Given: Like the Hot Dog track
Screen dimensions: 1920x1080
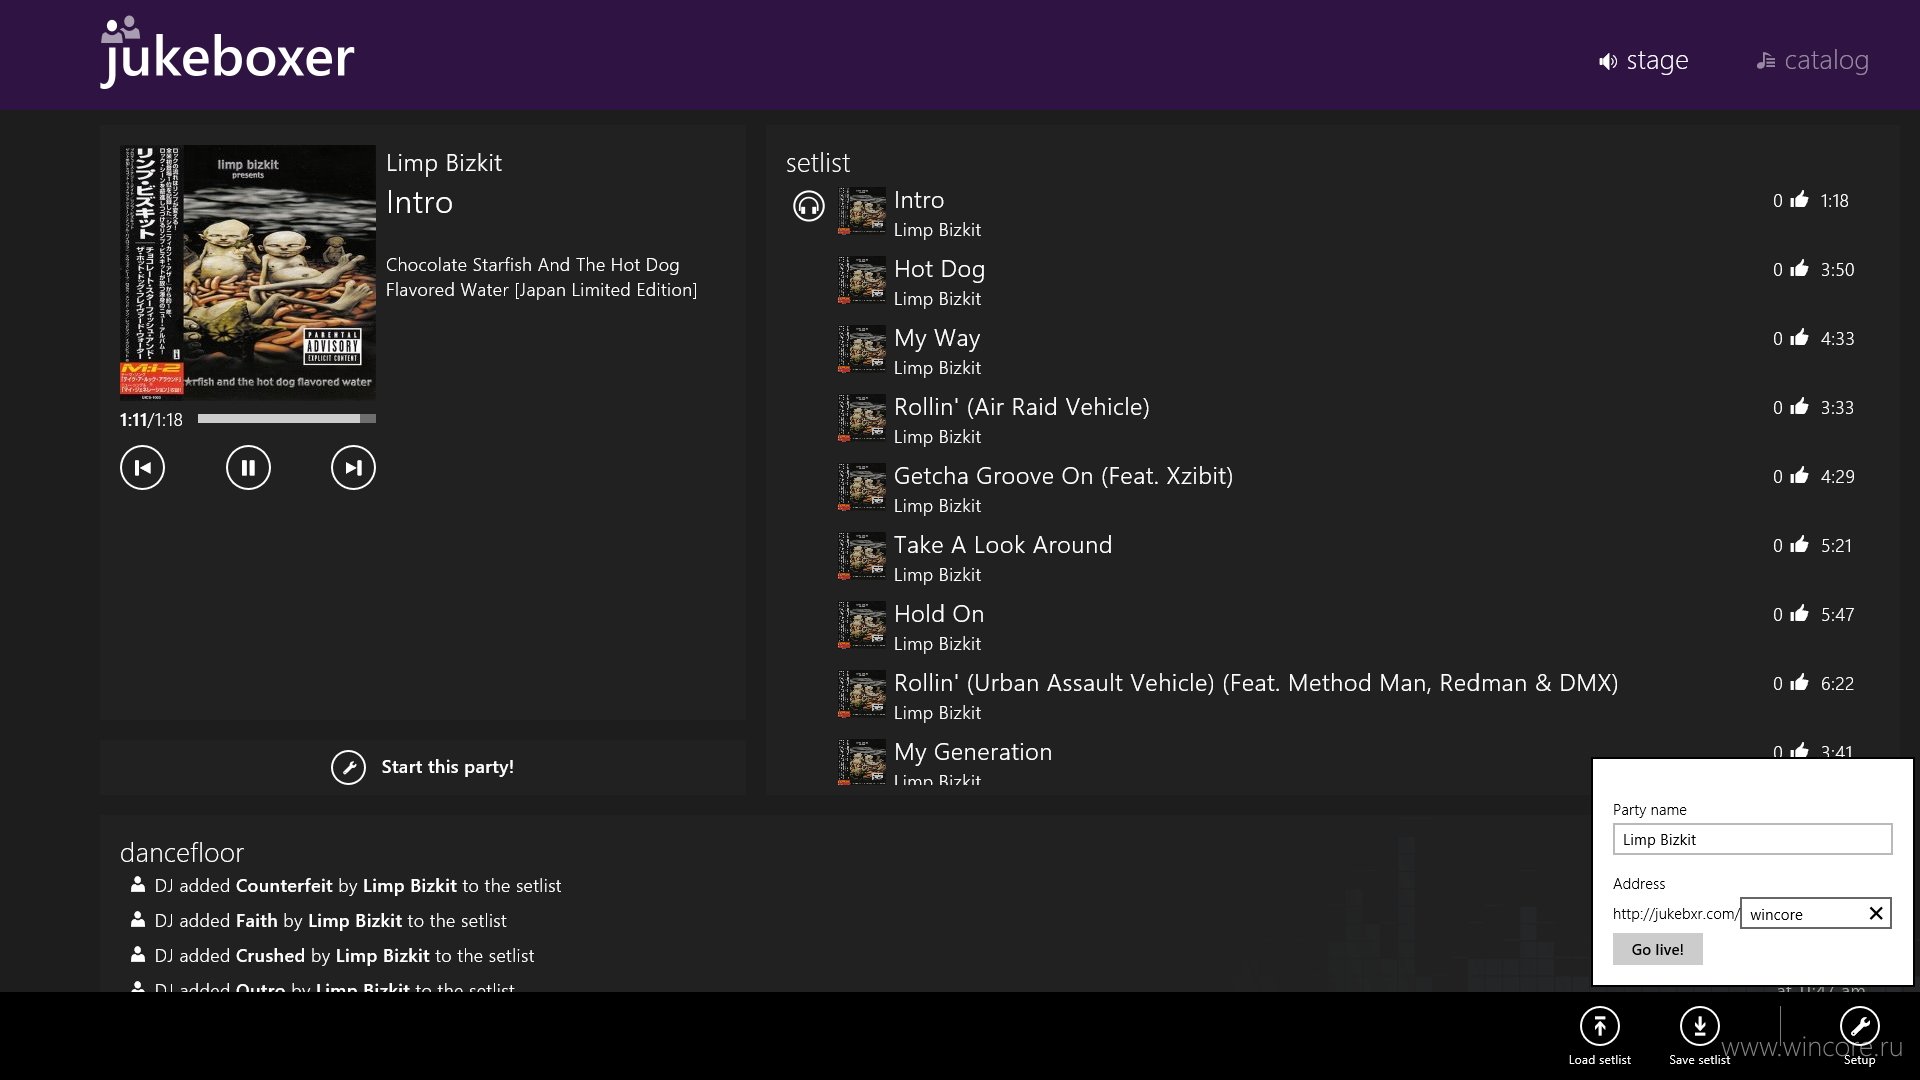Looking at the screenshot, I should [1799, 269].
